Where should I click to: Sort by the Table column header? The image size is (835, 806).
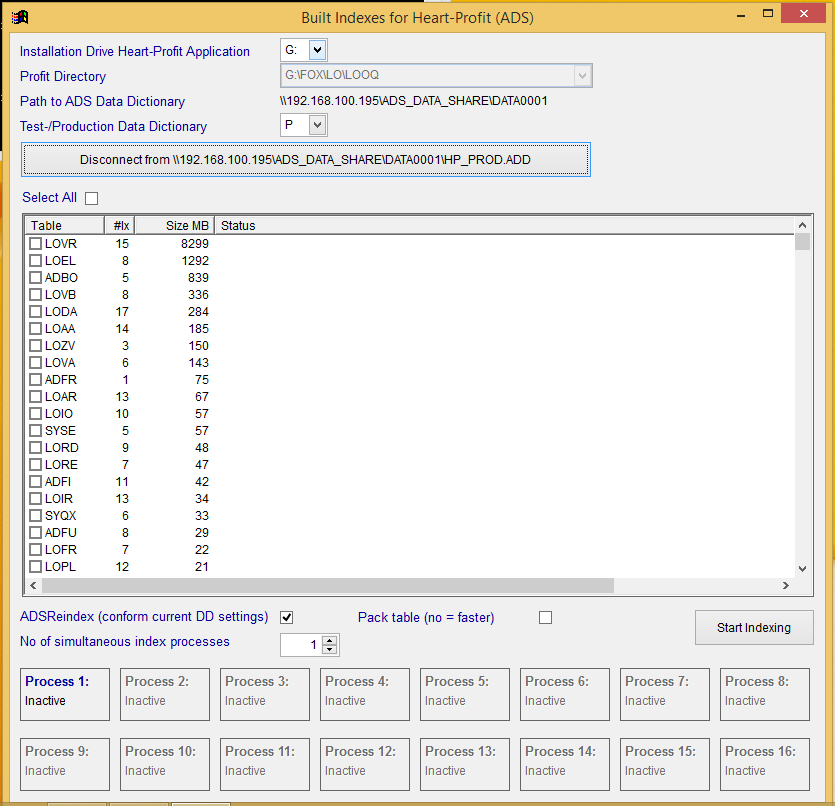[64, 226]
